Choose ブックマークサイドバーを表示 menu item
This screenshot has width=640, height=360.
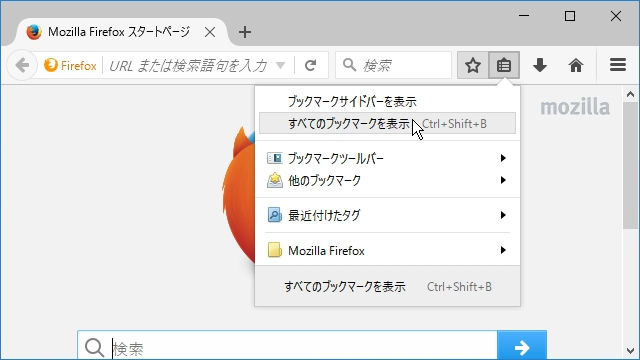point(387,101)
